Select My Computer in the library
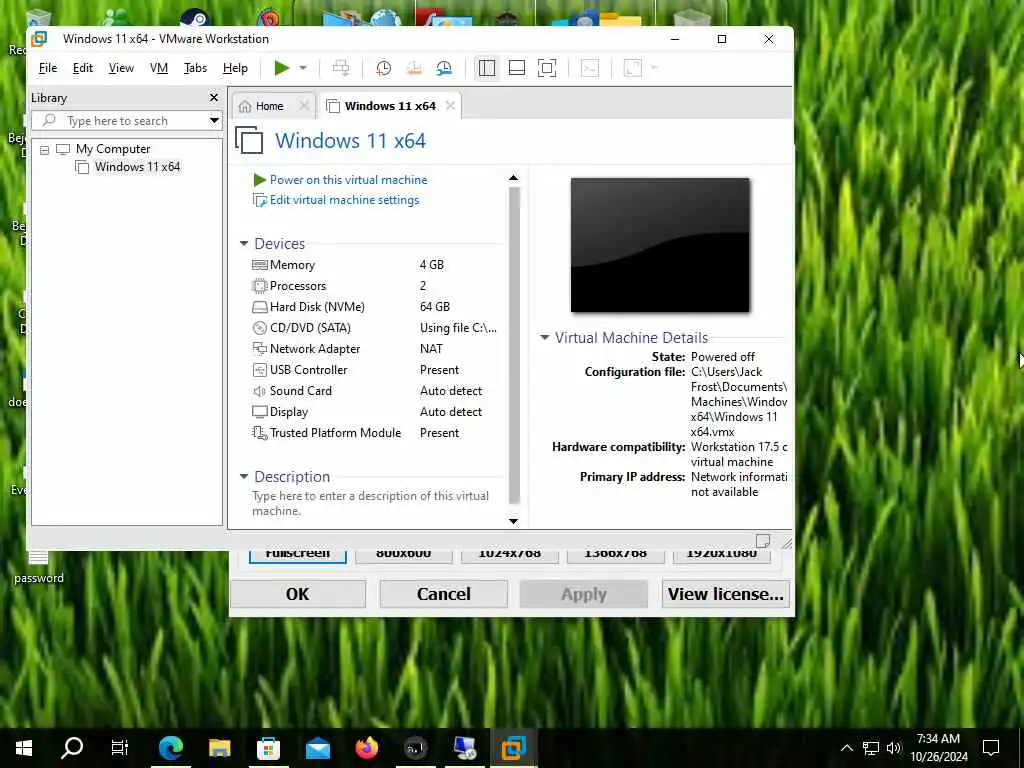Viewport: 1024px width, 768px height. click(x=112, y=149)
